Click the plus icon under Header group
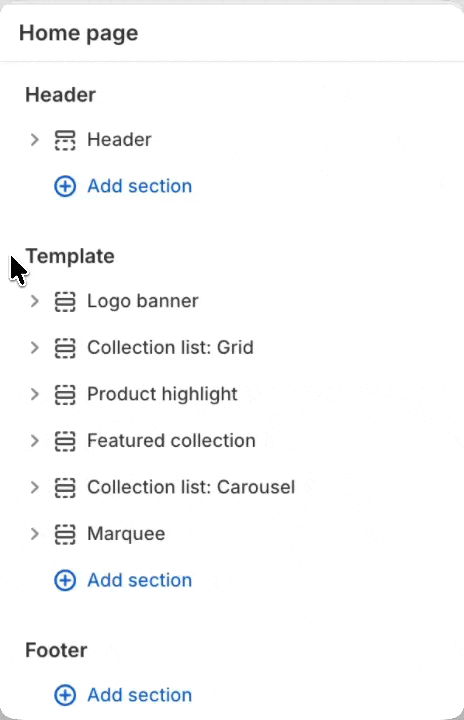 [65, 186]
